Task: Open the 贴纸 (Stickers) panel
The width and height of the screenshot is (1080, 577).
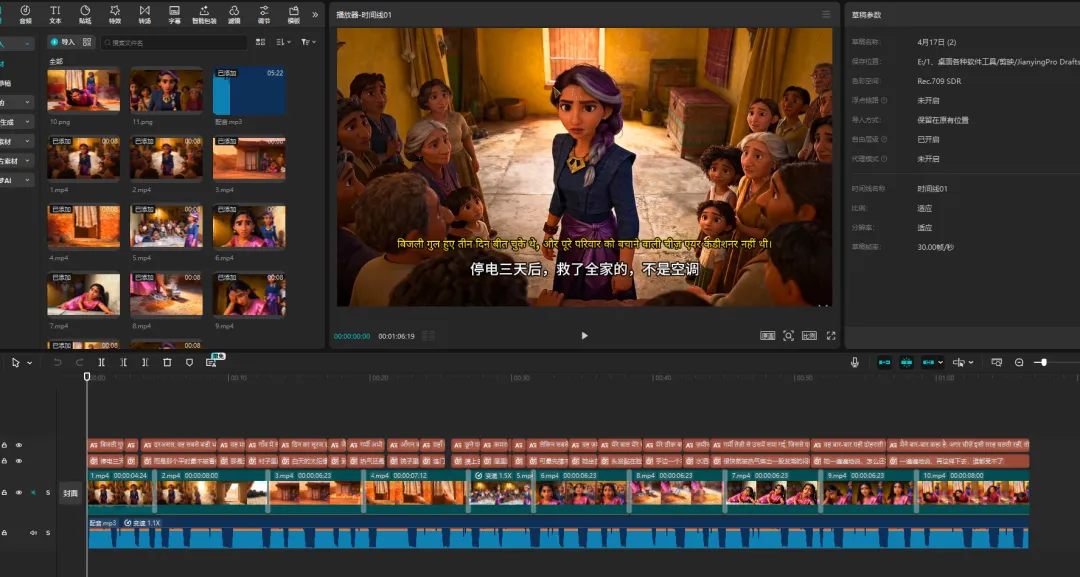Action: (x=85, y=13)
